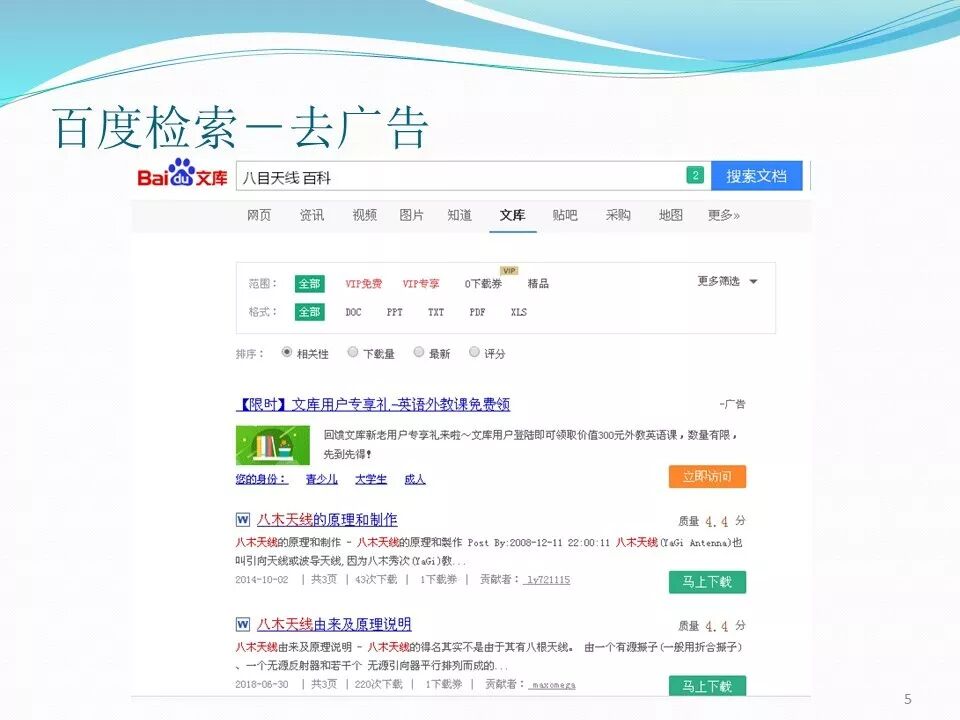
Task: Switch to the 视频 tab
Action: point(364,215)
